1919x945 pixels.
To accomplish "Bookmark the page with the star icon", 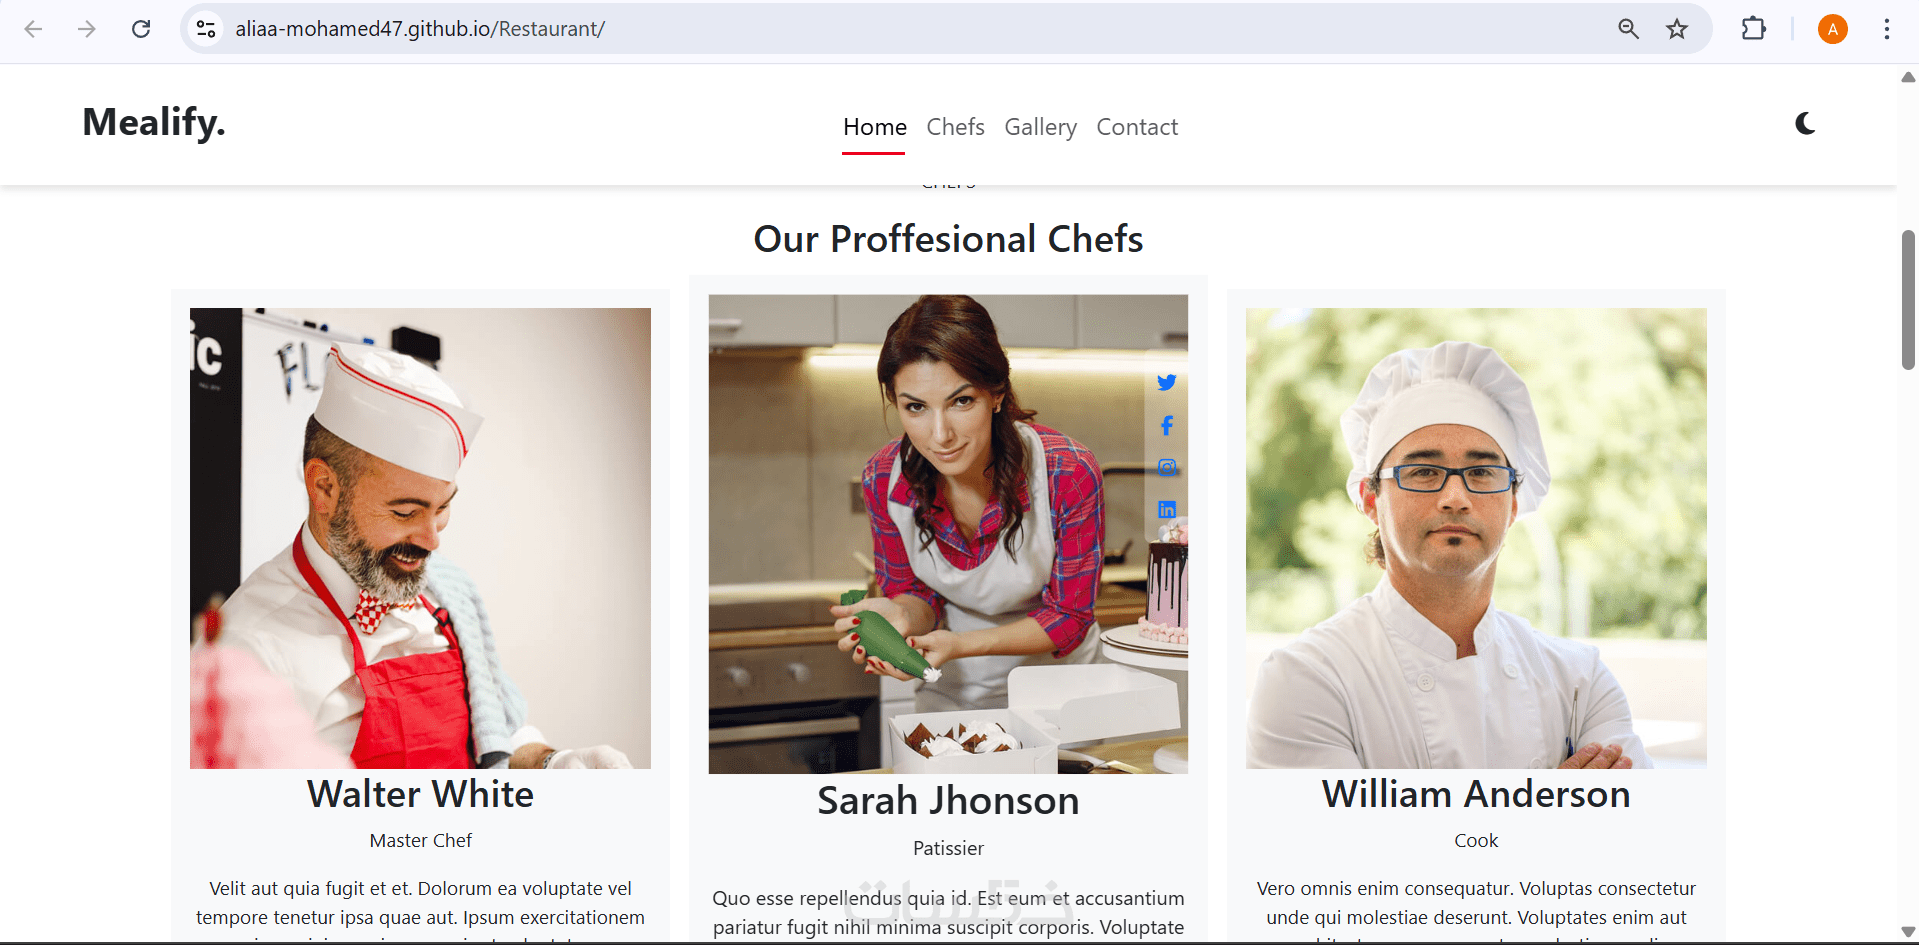I will (1677, 29).
